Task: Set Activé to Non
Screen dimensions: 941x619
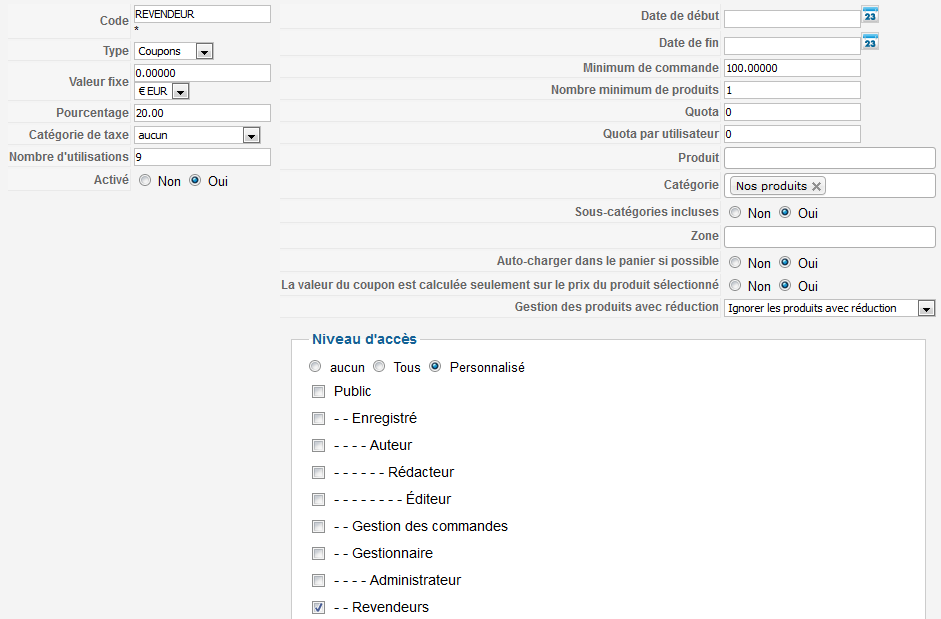Action: pos(145,181)
